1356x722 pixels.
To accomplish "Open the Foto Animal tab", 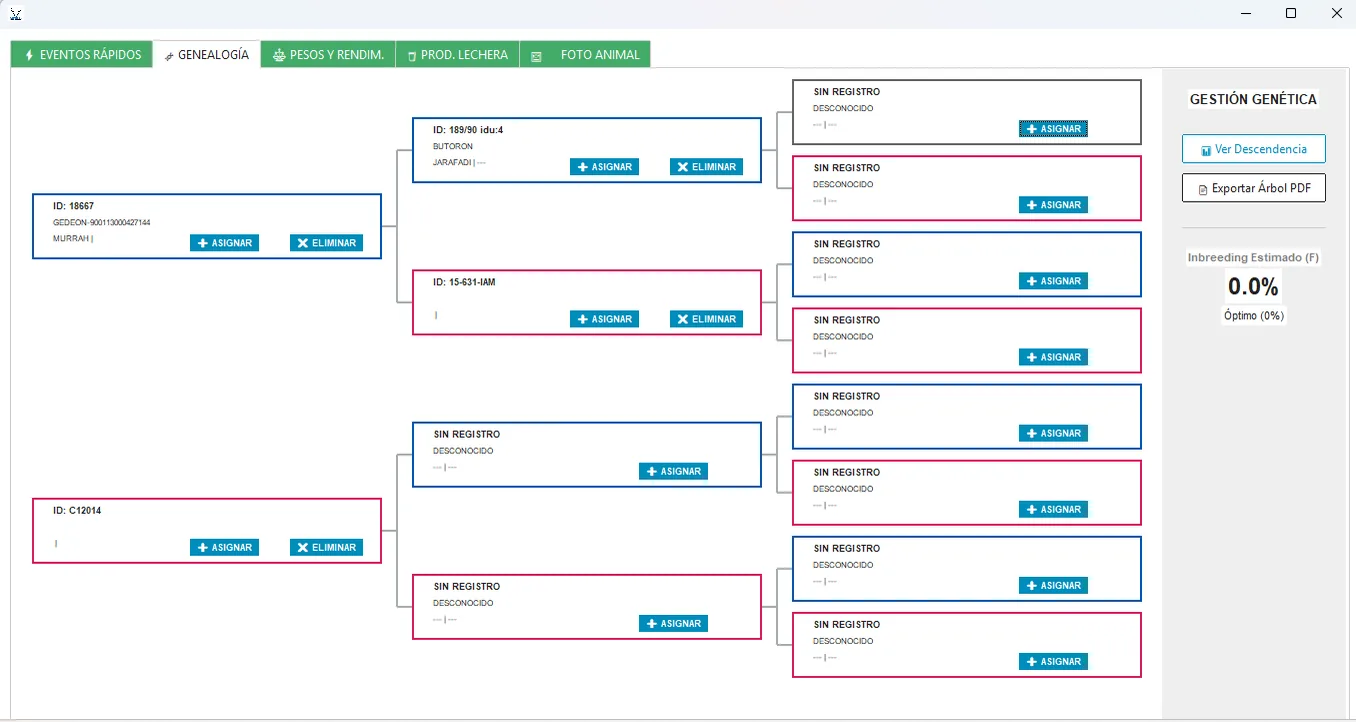I will pyautogui.click(x=585, y=55).
